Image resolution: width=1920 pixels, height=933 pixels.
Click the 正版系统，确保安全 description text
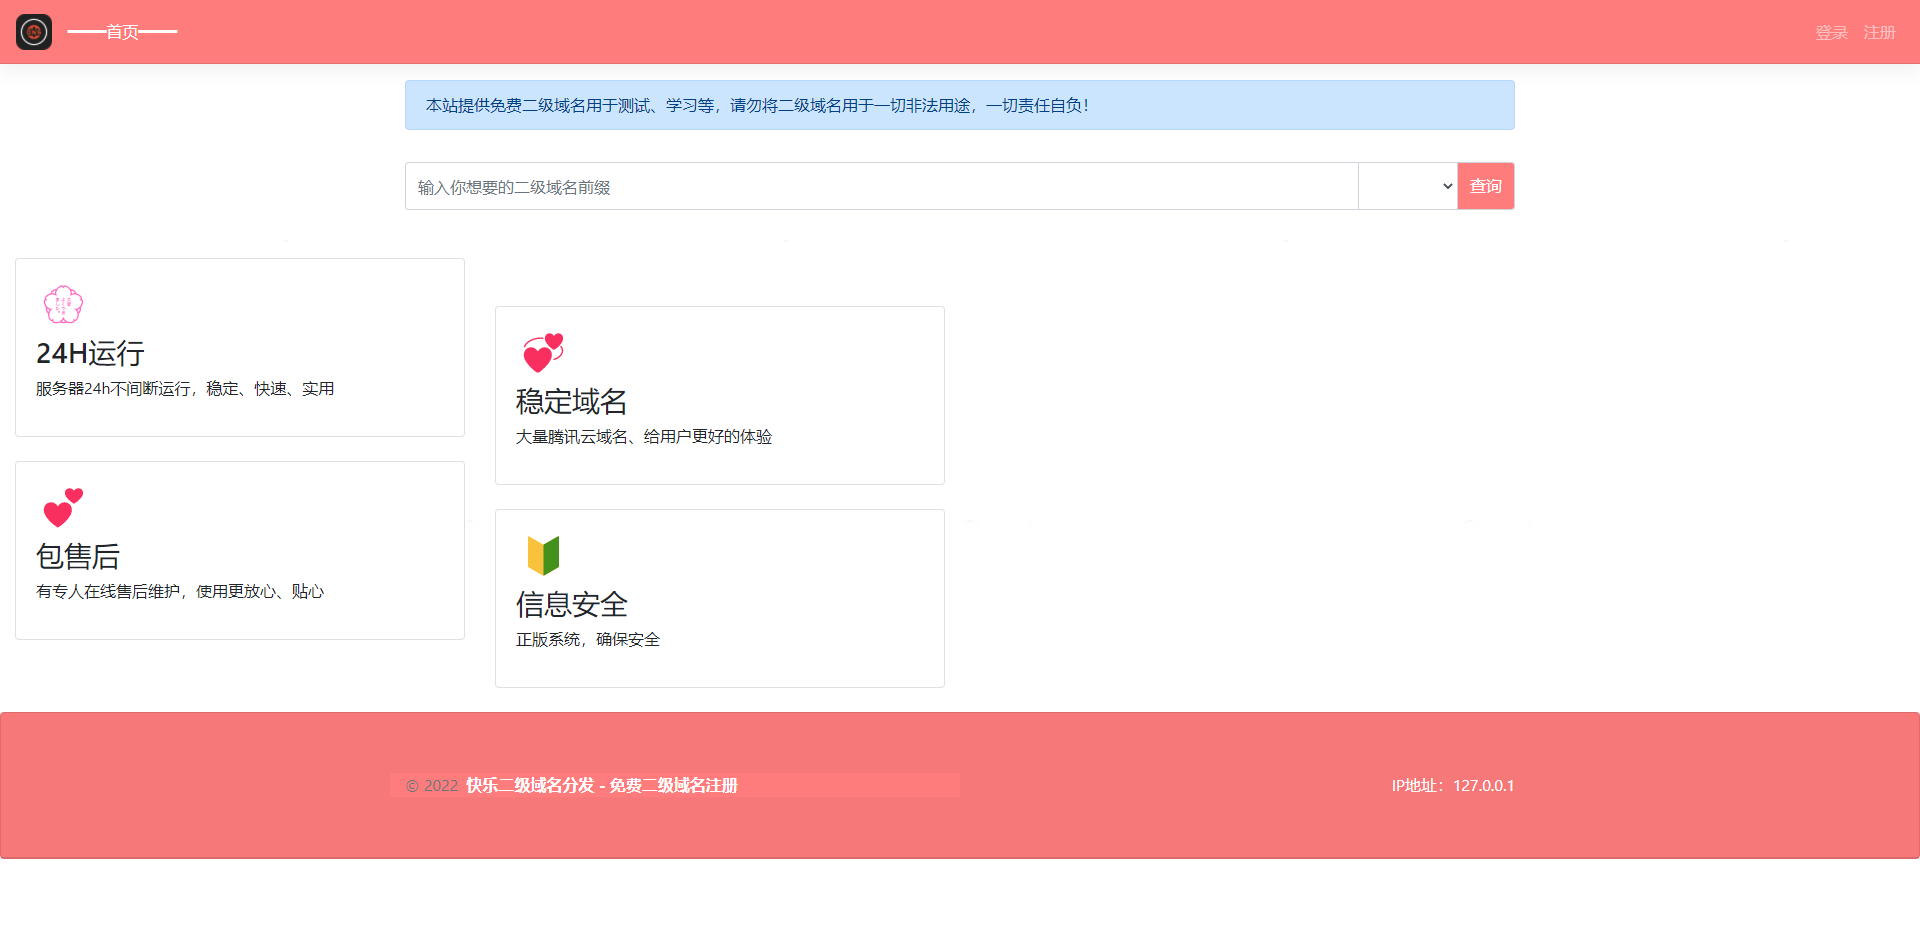[588, 639]
